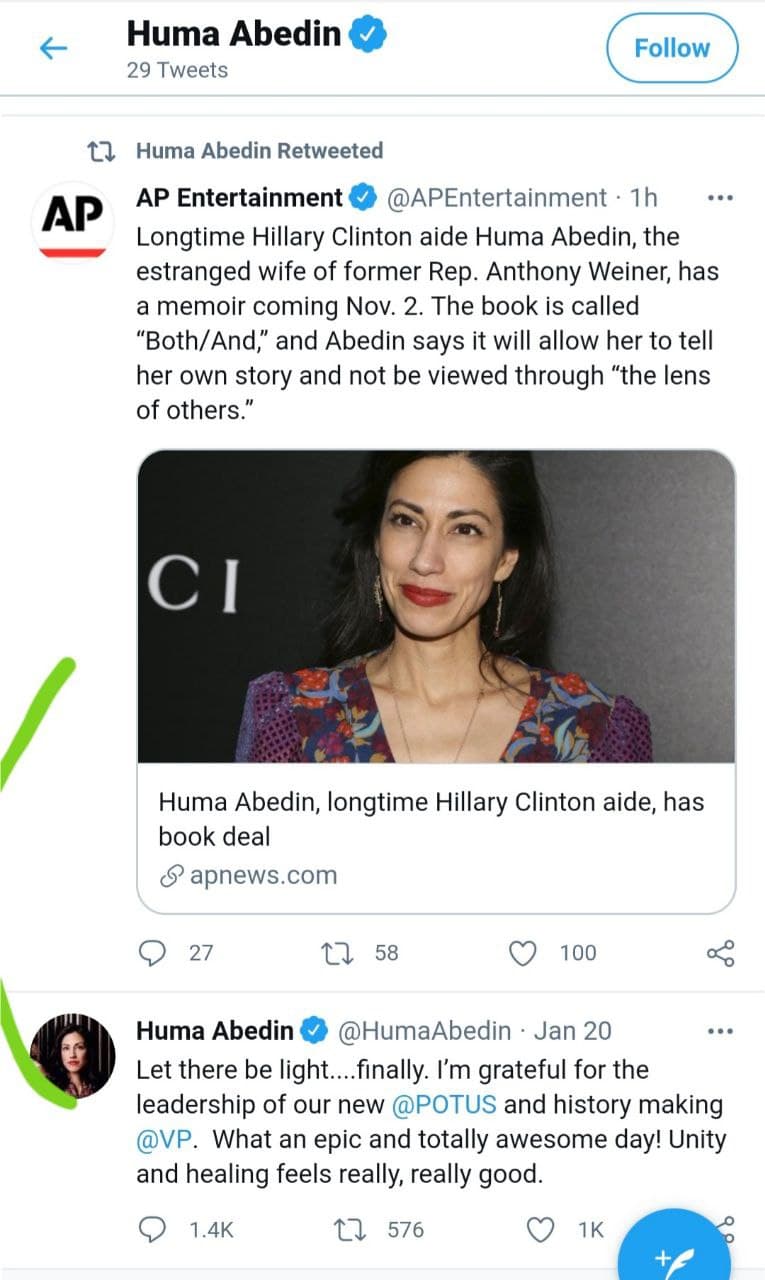Tap the back arrow icon

(53, 48)
